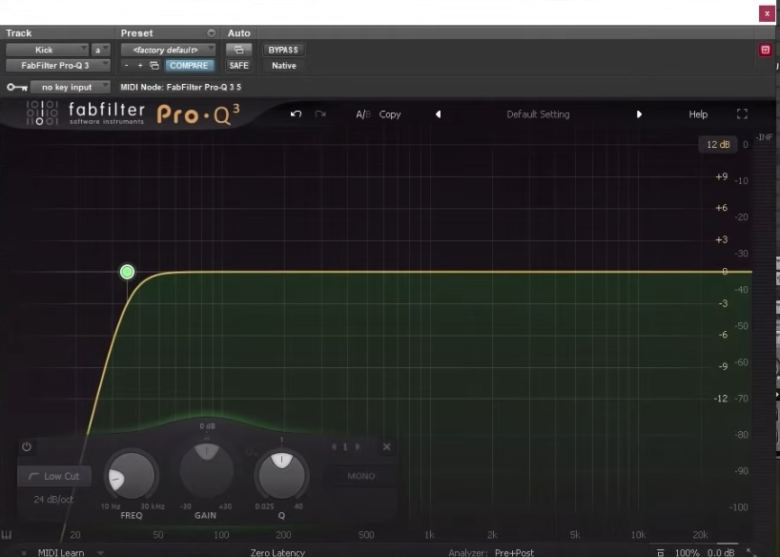Viewport: 780px width, 557px height.
Task: Enable automation SAFE
Action: 239,66
